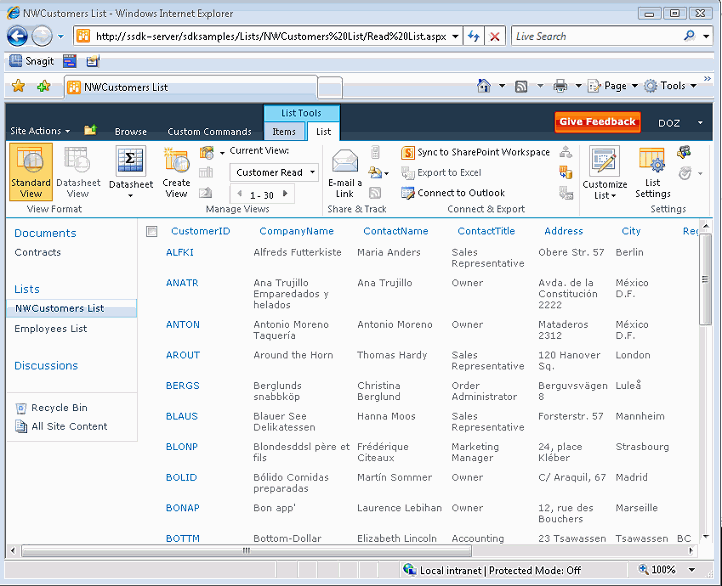Click next page arrow beside 1 - 30
Screen dimensions: 722x586
coord(285,194)
